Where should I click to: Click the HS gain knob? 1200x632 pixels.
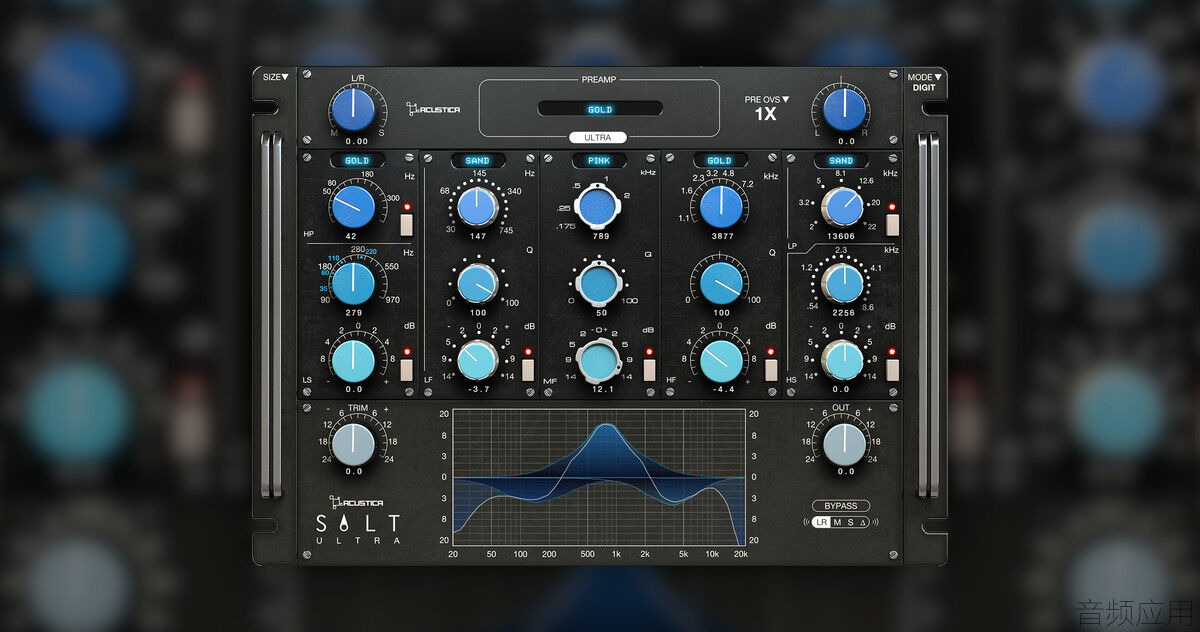click(x=843, y=361)
